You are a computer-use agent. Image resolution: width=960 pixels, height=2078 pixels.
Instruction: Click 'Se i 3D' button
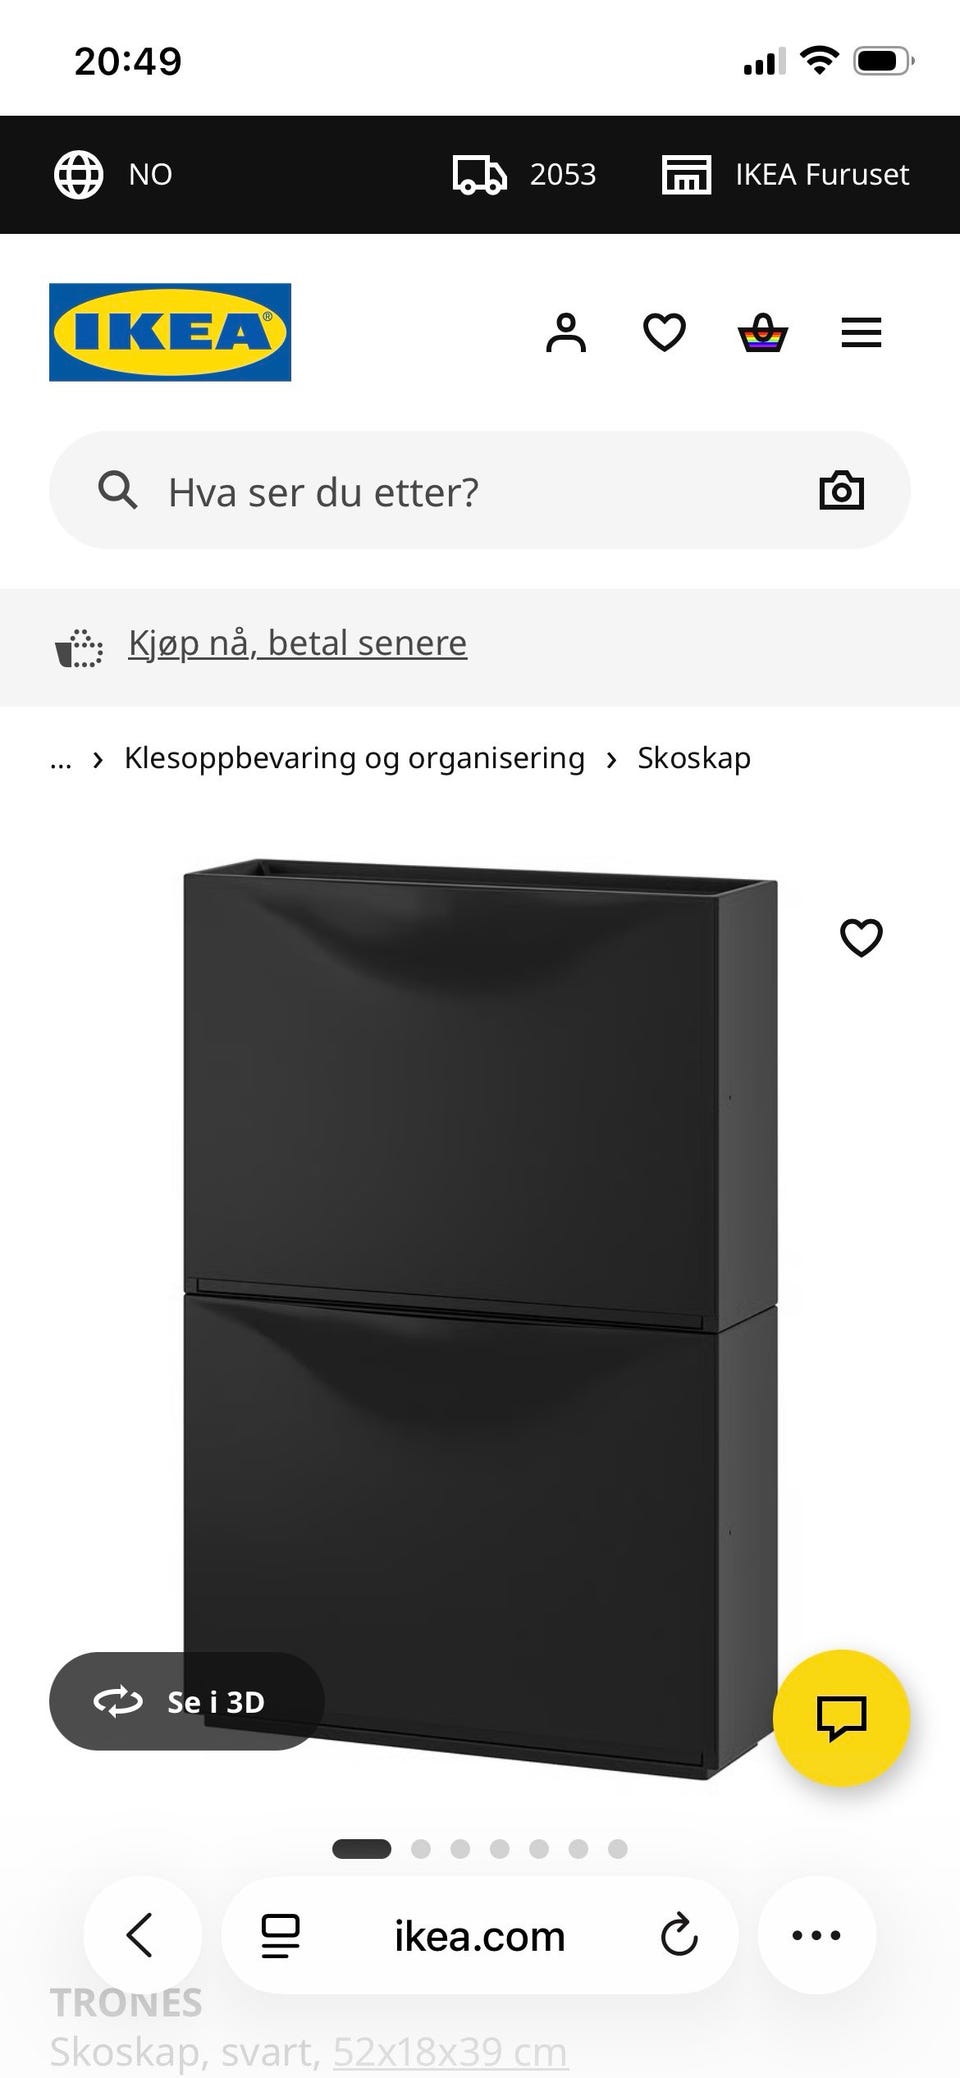pyautogui.click(x=187, y=1701)
